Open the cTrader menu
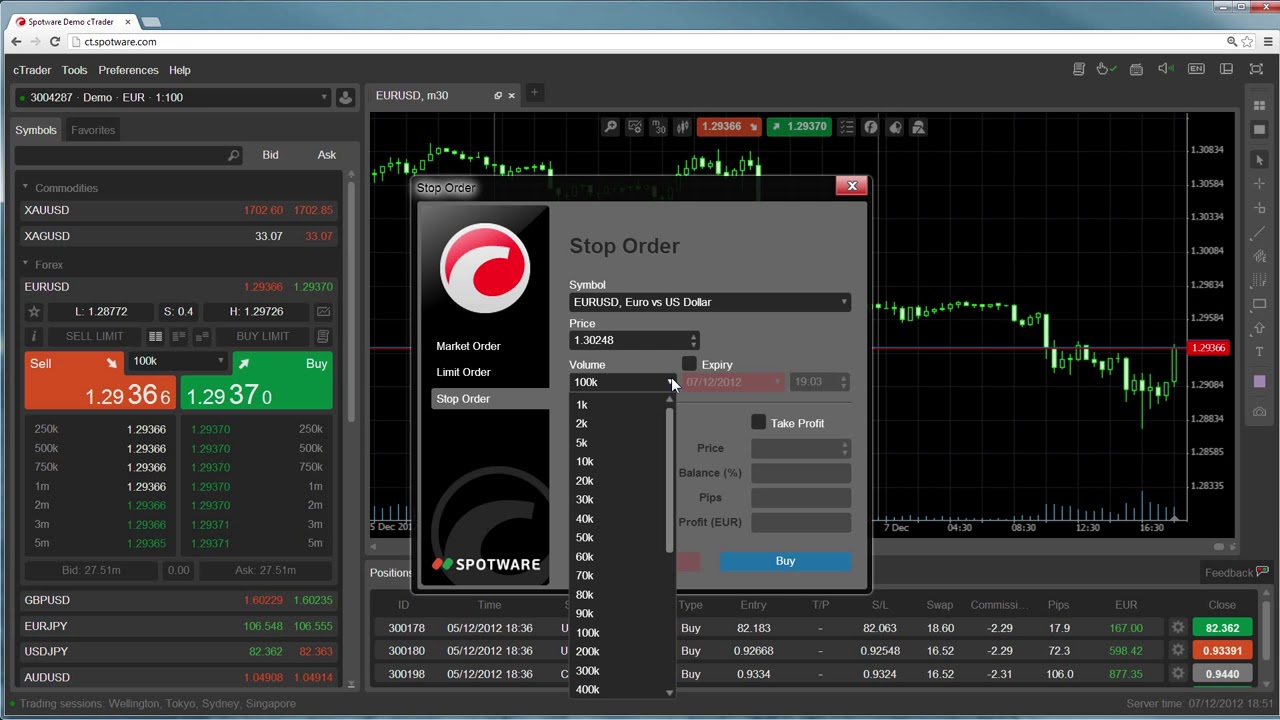 [x=32, y=70]
